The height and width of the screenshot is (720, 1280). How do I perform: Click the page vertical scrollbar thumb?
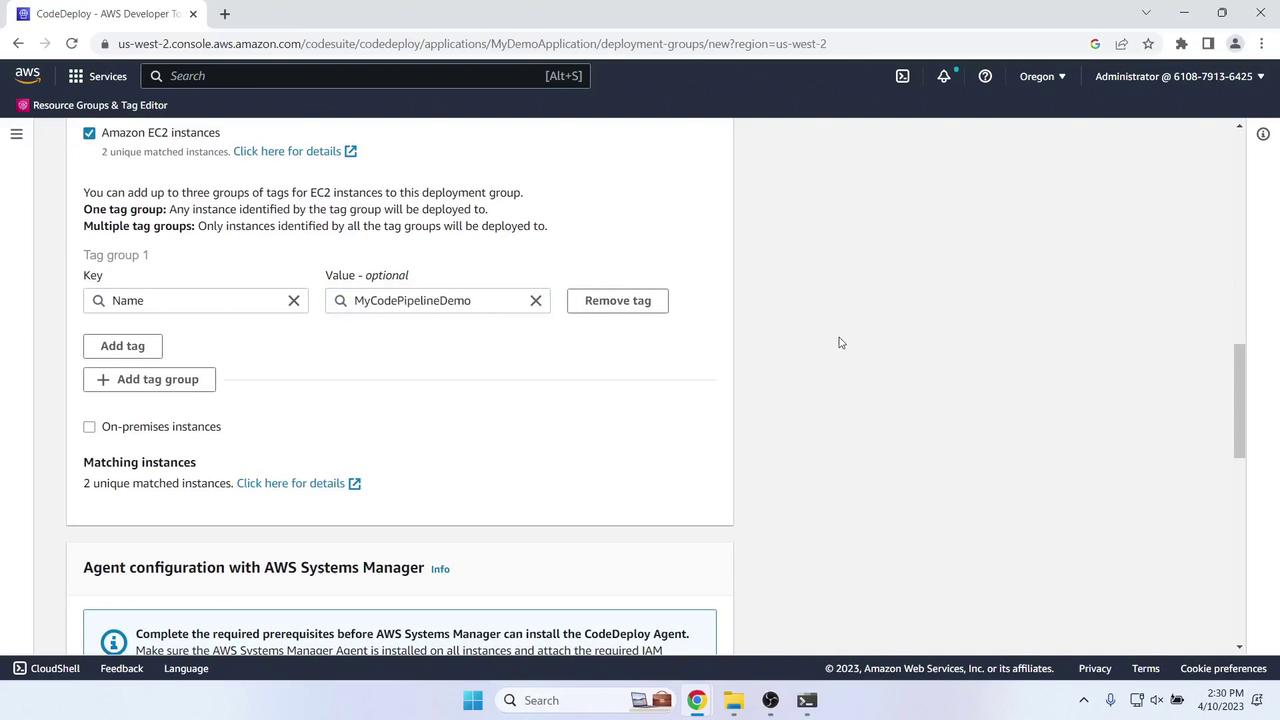pyautogui.click(x=1240, y=401)
